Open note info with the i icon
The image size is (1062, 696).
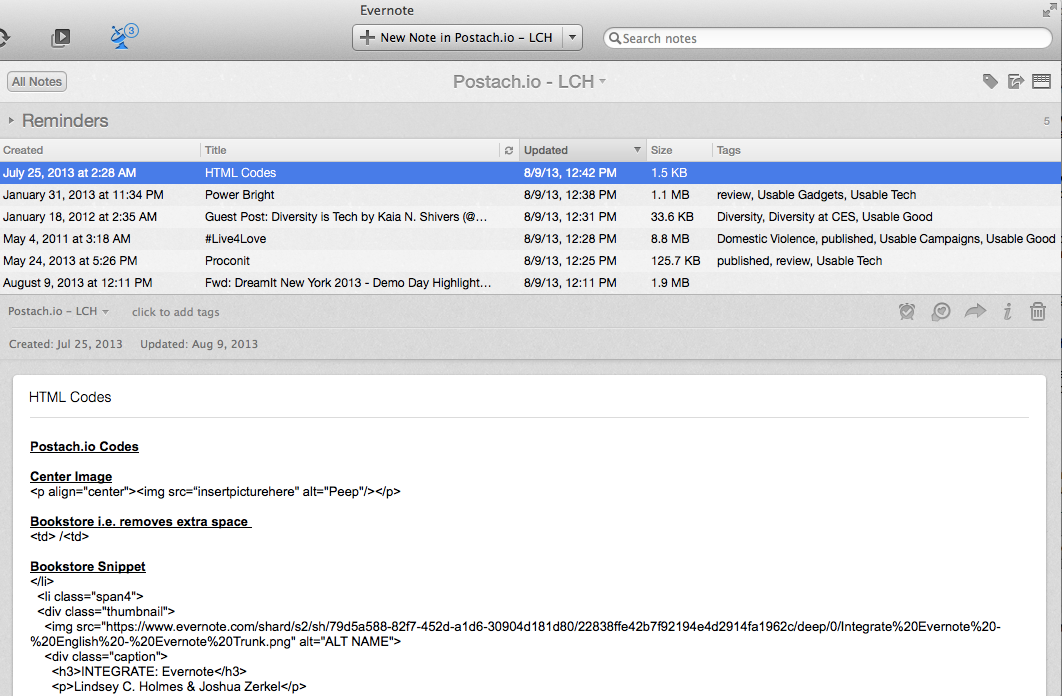coord(1007,312)
